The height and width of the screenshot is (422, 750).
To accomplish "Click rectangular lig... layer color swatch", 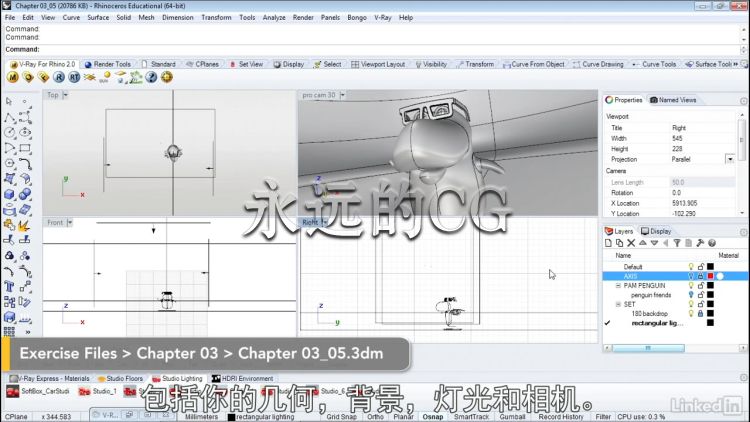I will pyautogui.click(x=710, y=323).
